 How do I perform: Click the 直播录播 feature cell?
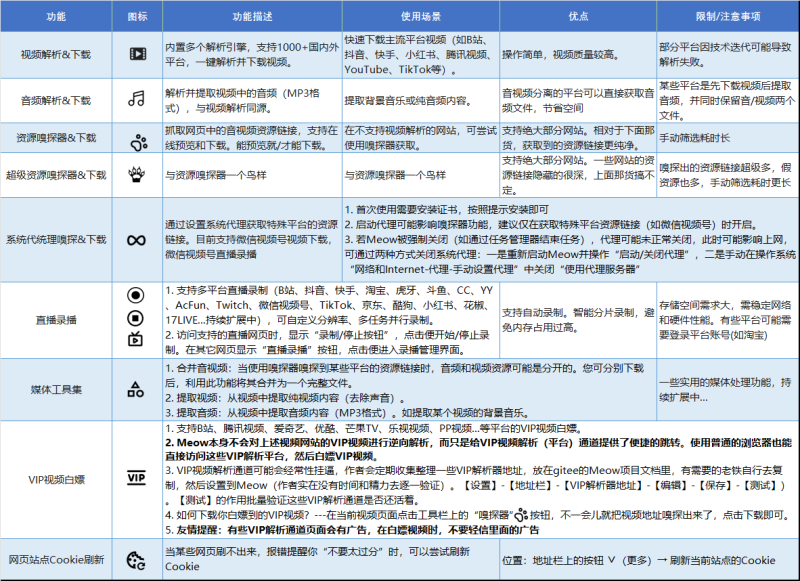point(56,318)
